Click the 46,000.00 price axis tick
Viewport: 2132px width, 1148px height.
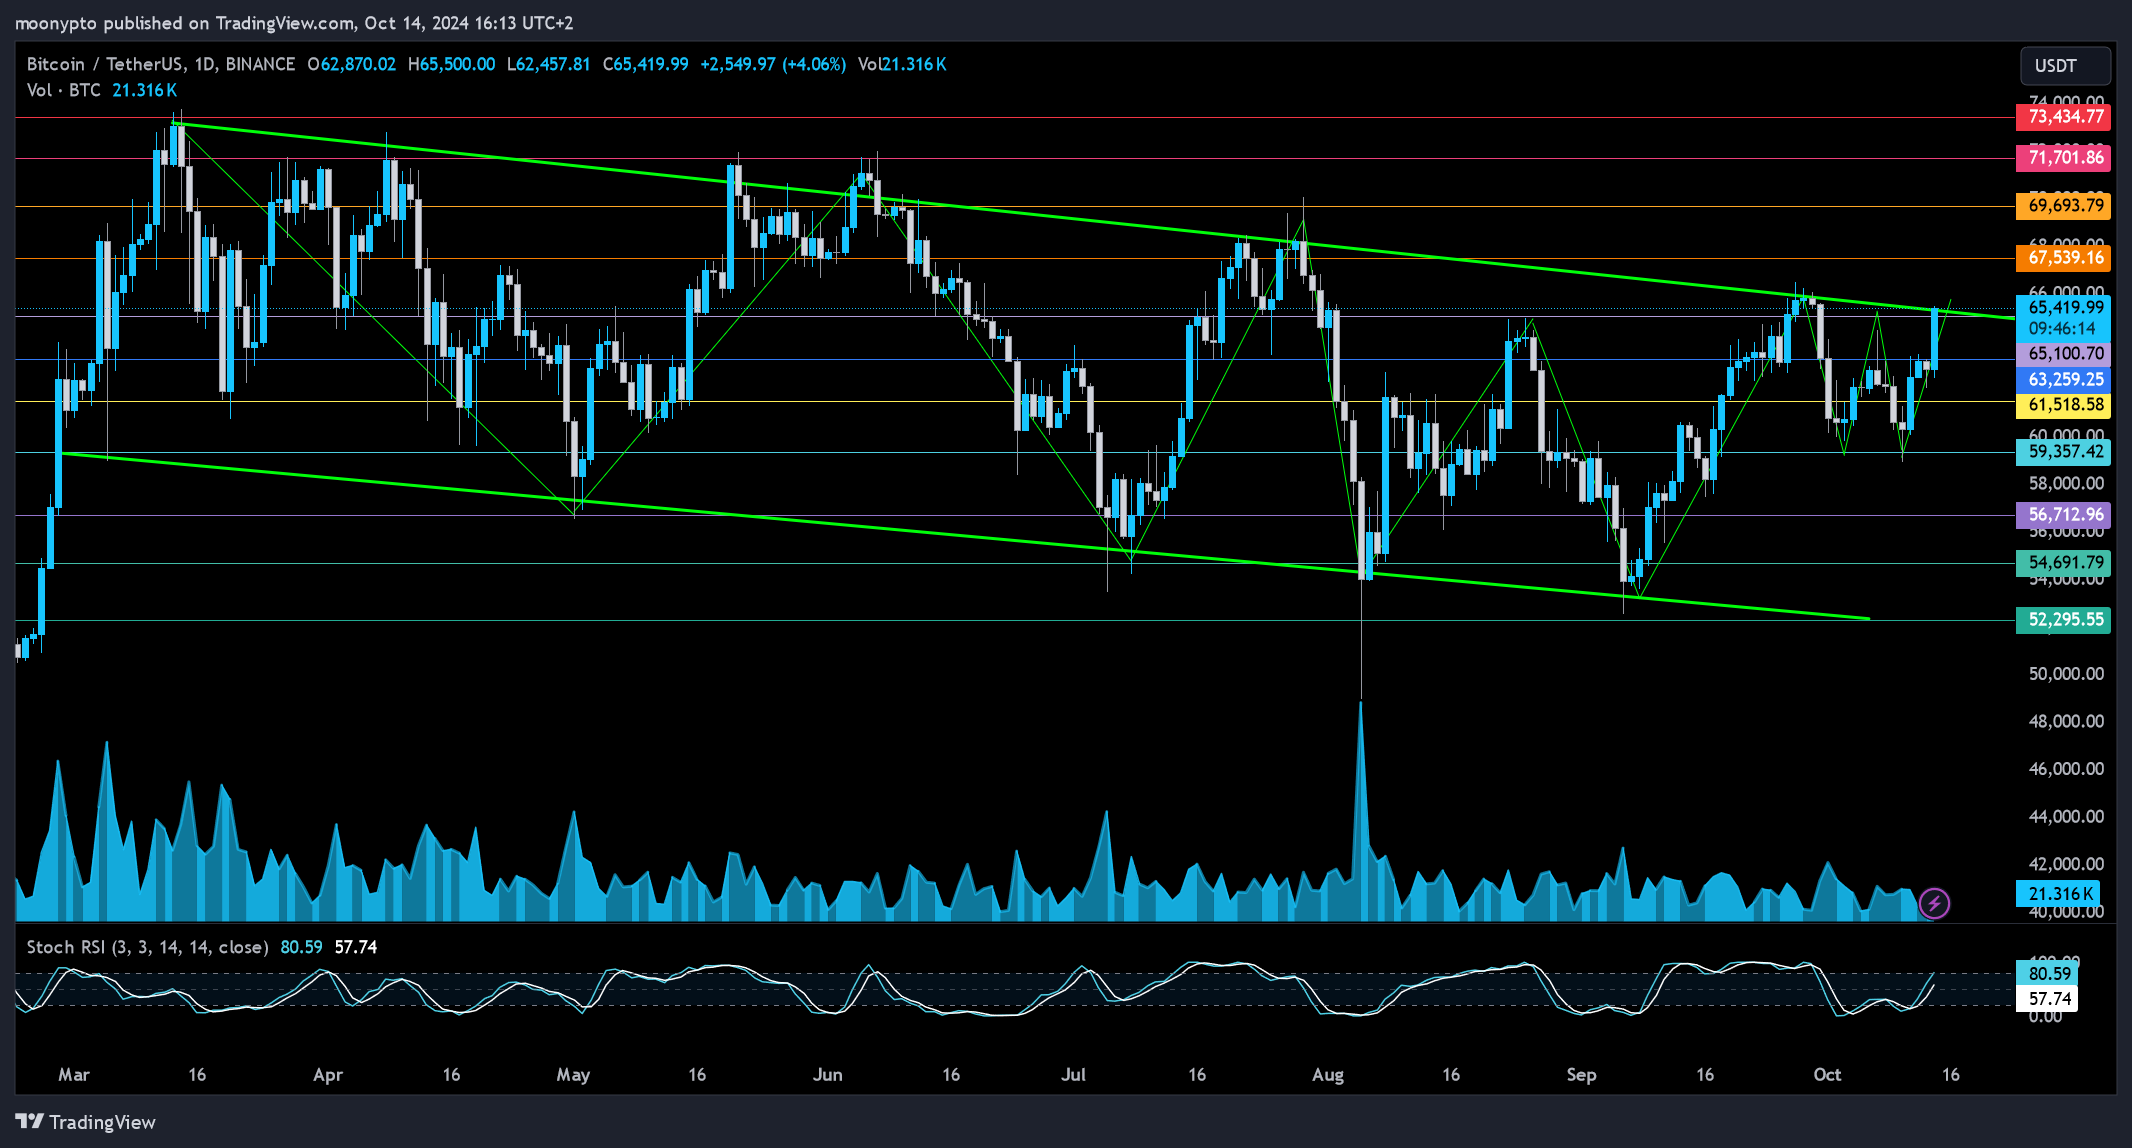coord(2066,769)
